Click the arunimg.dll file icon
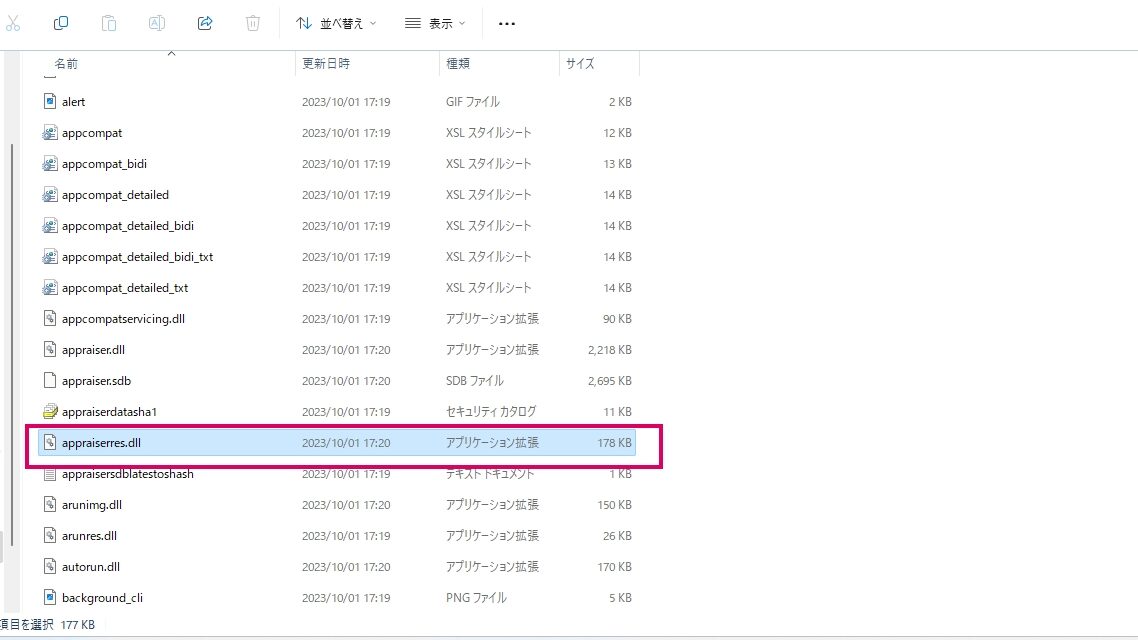The height and width of the screenshot is (640, 1138). click(49, 505)
